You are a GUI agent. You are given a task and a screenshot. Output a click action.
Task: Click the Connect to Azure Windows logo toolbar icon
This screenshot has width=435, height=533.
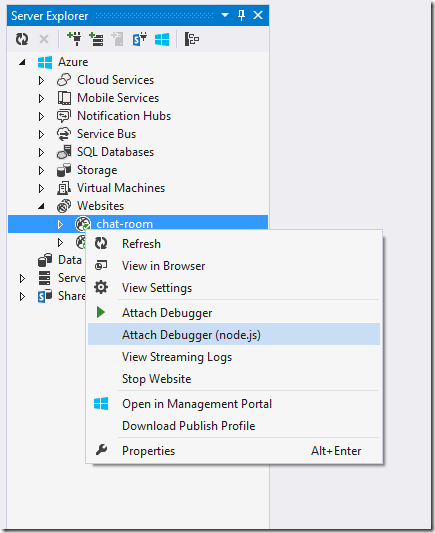(162, 39)
